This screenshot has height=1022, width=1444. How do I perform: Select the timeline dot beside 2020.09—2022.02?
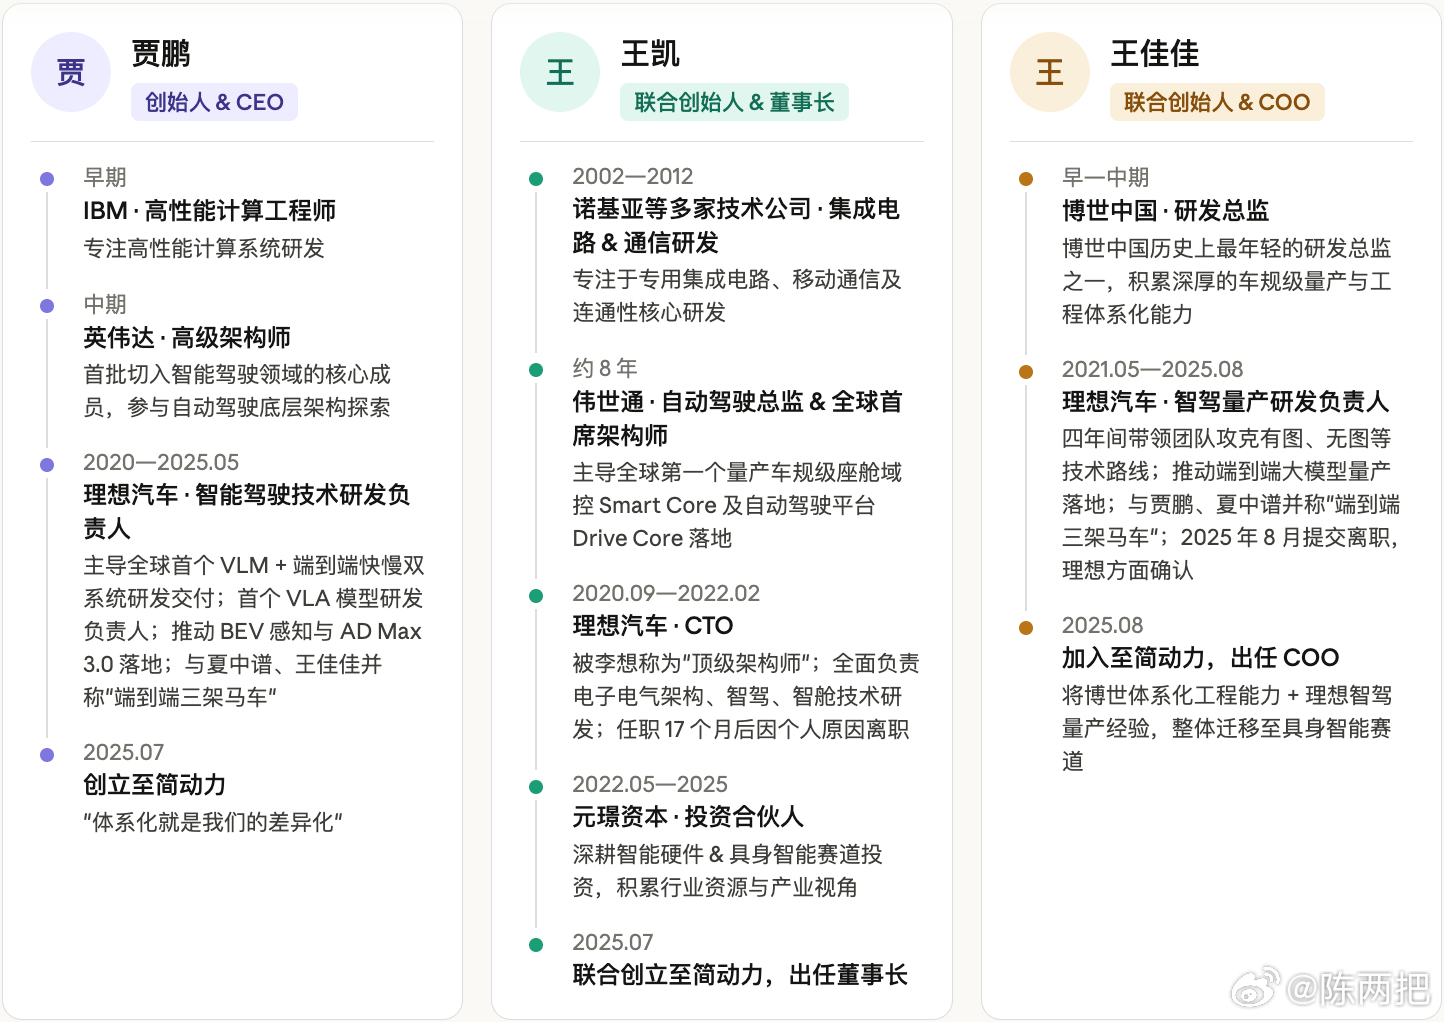pyautogui.click(x=536, y=595)
